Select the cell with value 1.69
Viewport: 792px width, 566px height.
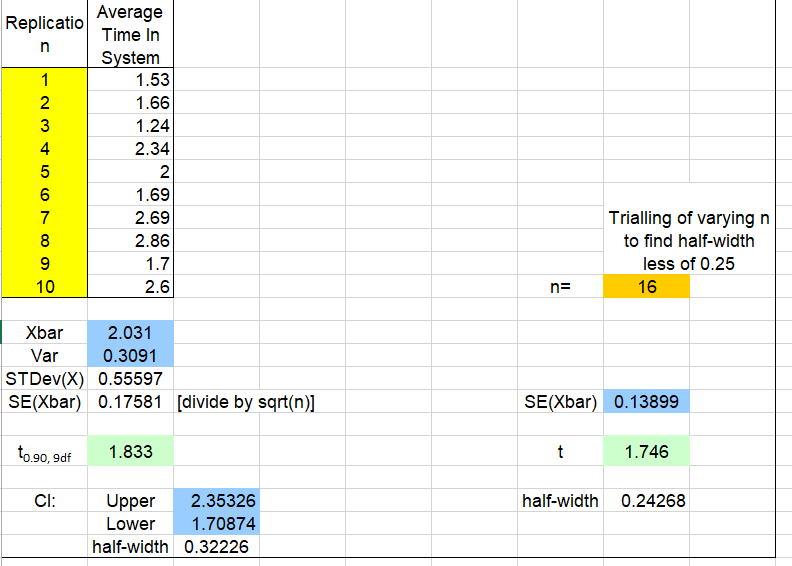point(130,194)
